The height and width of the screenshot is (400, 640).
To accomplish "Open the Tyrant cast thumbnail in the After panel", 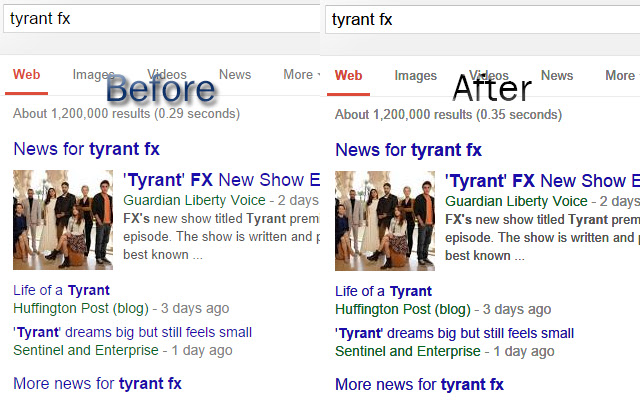I will [x=385, y=220].
